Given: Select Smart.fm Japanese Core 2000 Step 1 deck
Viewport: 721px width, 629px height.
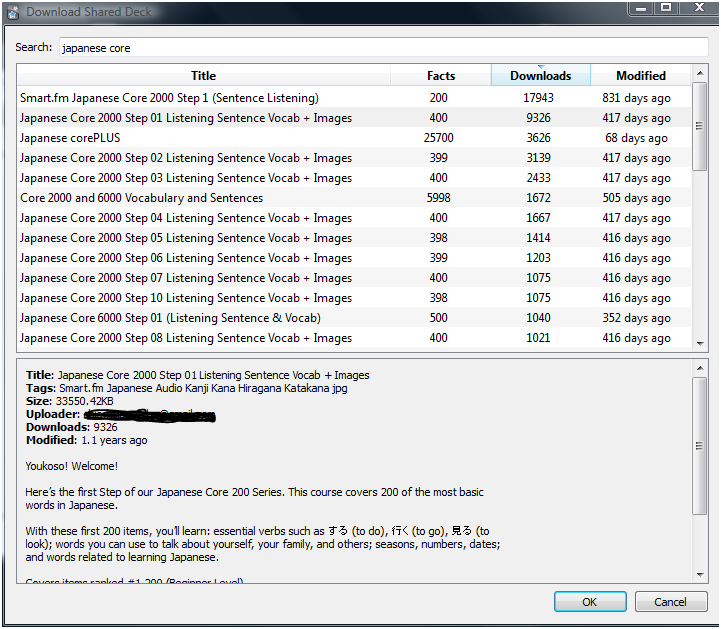Looking at the screenshot, I should (x=169, y=98).
